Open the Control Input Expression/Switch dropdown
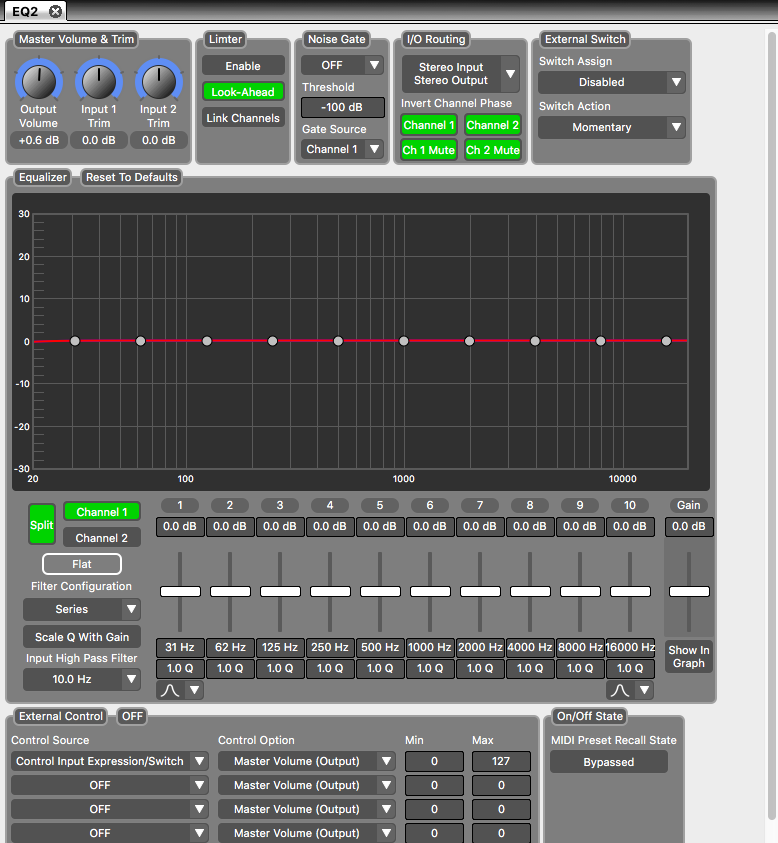 tap(110, 761)
